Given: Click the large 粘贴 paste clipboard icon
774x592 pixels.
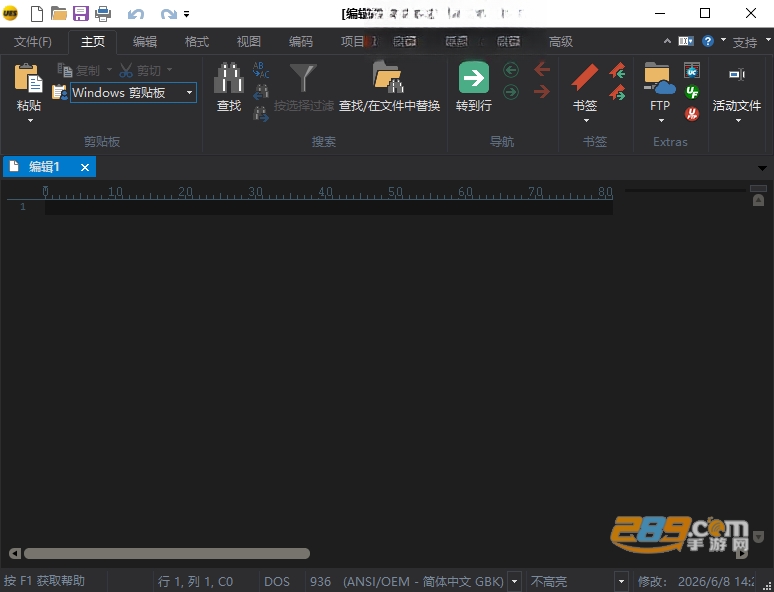Looking at the screenshot, I should pos(28,78).
